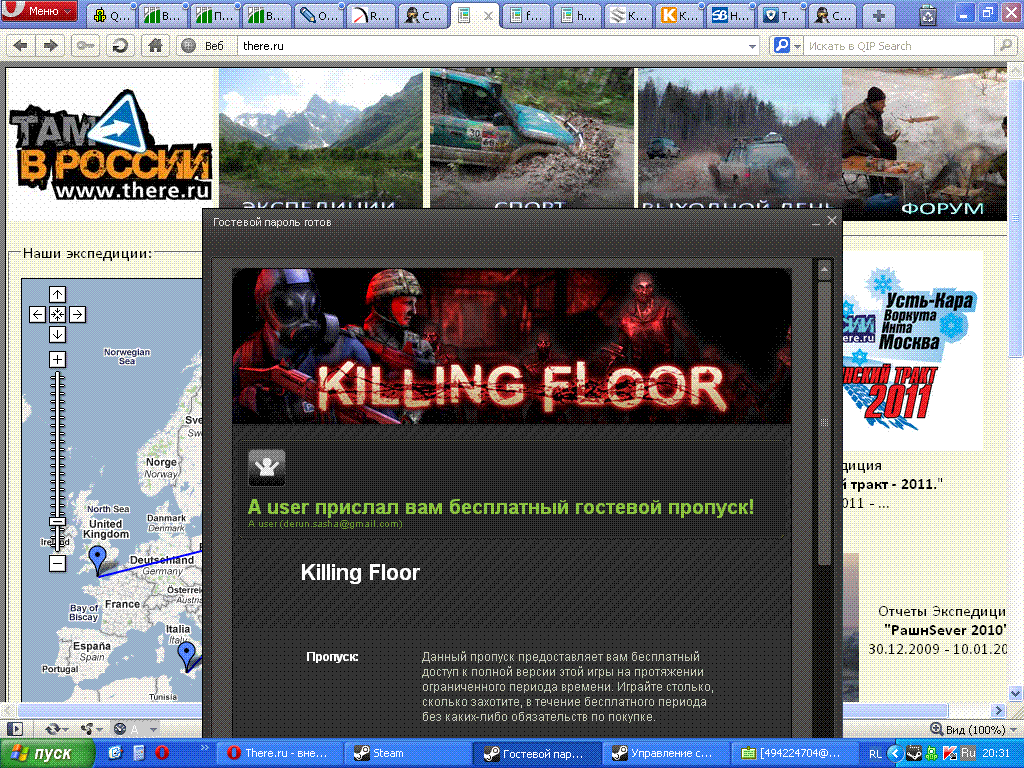
Task: Open the Форум section banner
Action: click(924, 144)
